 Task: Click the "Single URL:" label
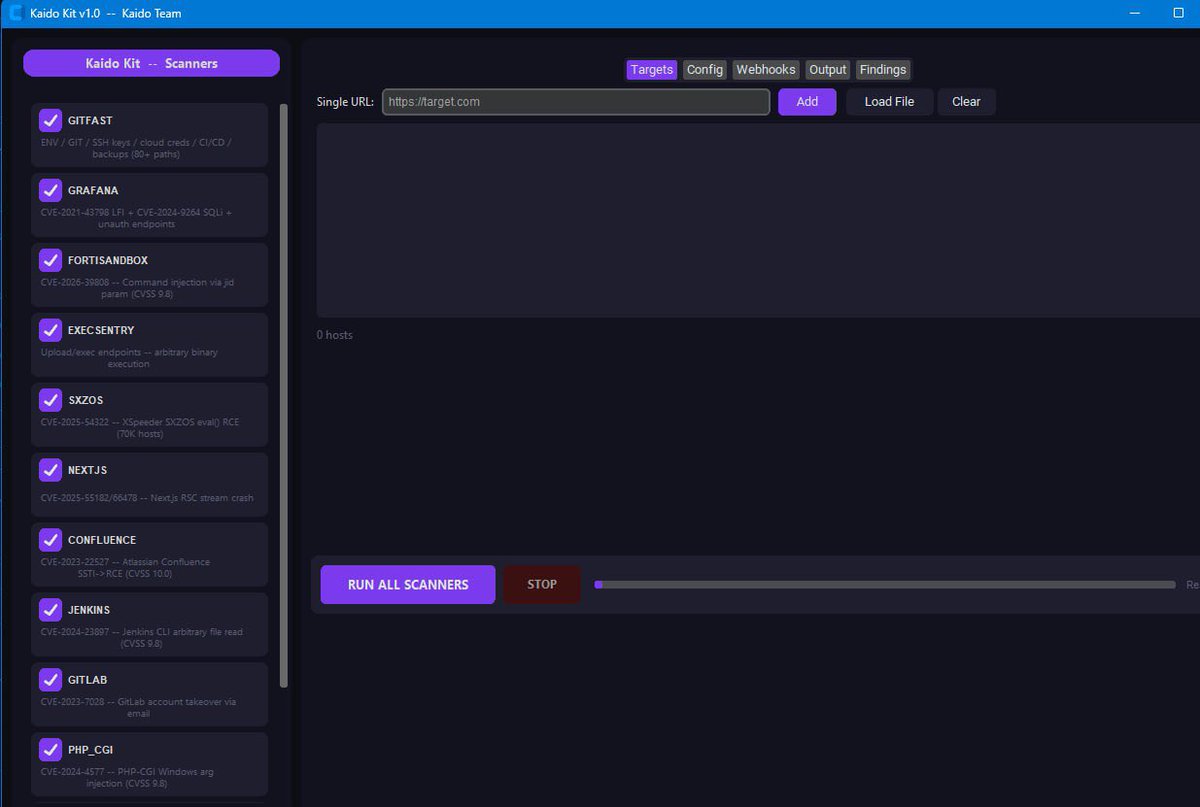345,102
